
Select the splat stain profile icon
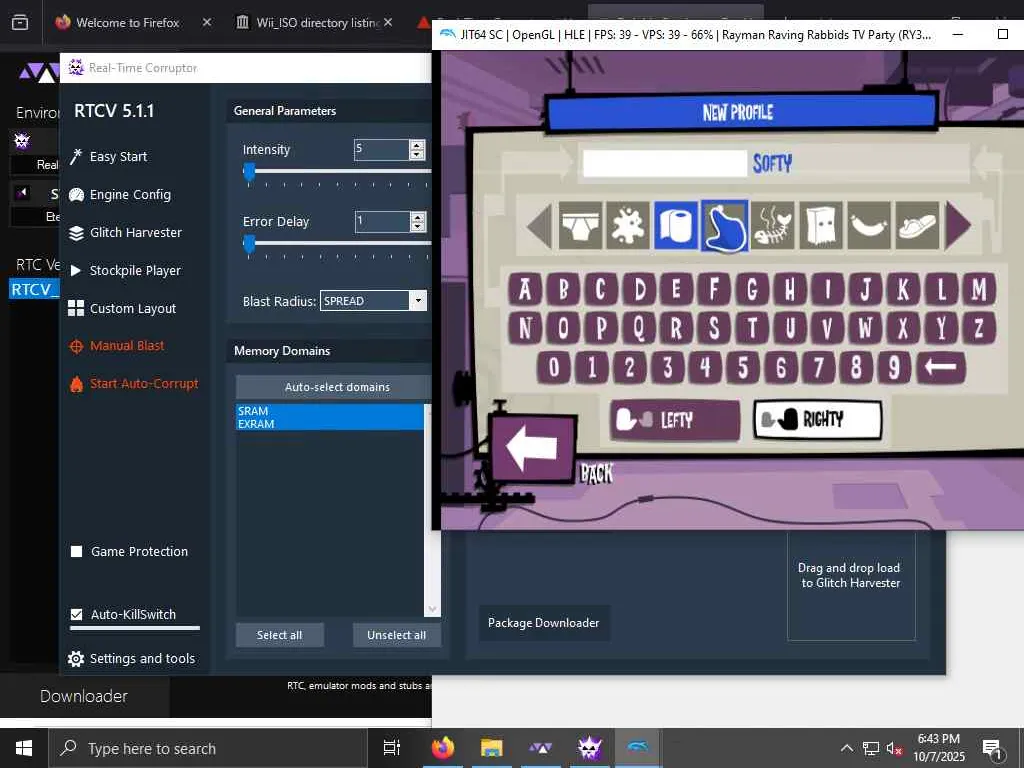628,226
